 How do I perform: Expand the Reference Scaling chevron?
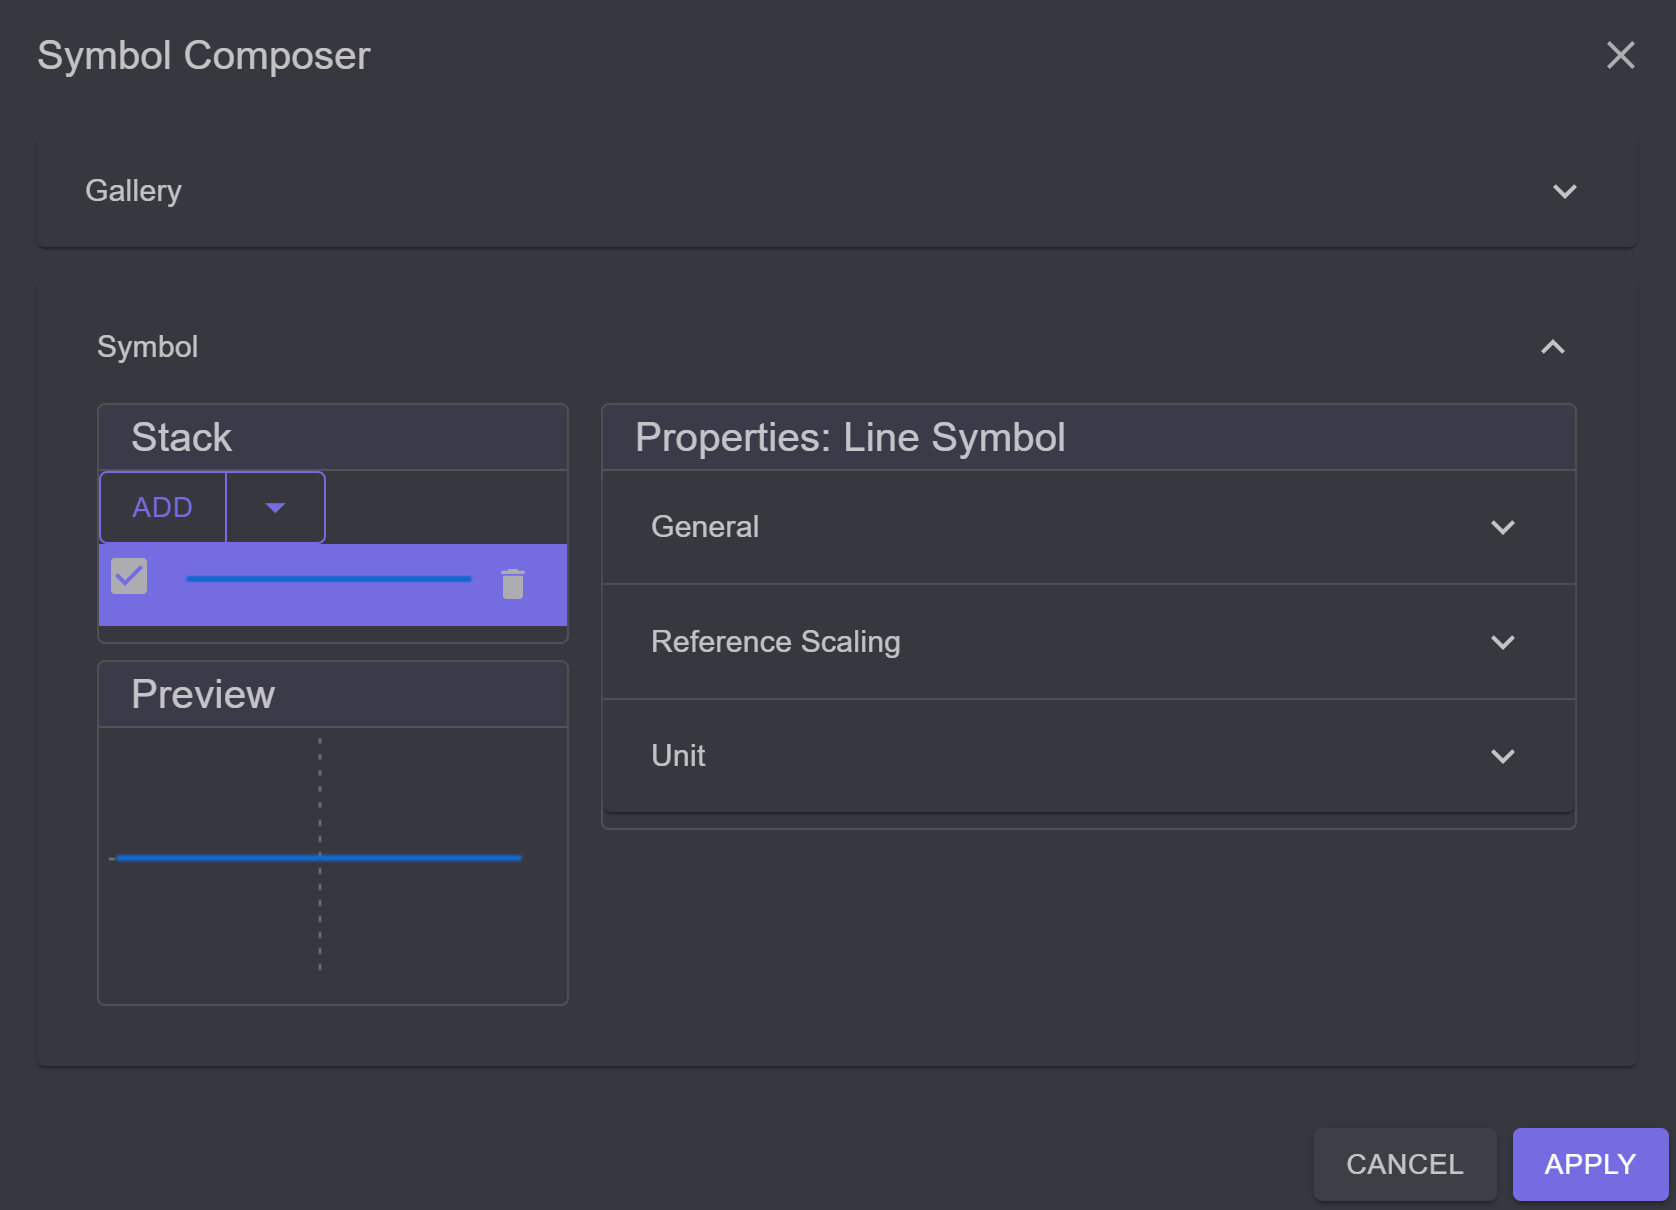(1502, 642)
